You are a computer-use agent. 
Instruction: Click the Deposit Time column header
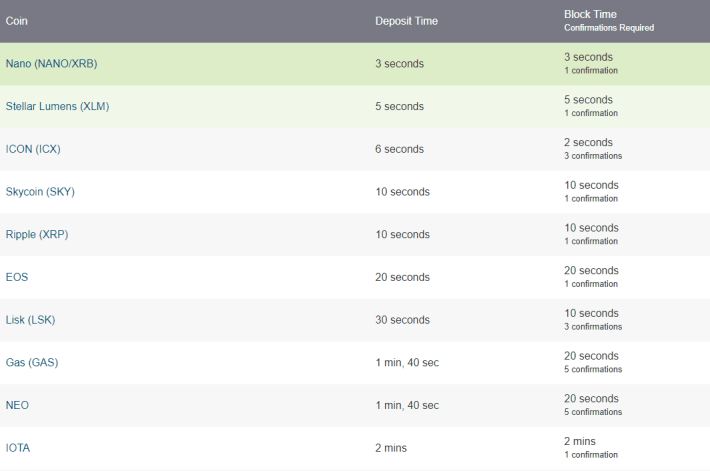[x=406, y=21]
